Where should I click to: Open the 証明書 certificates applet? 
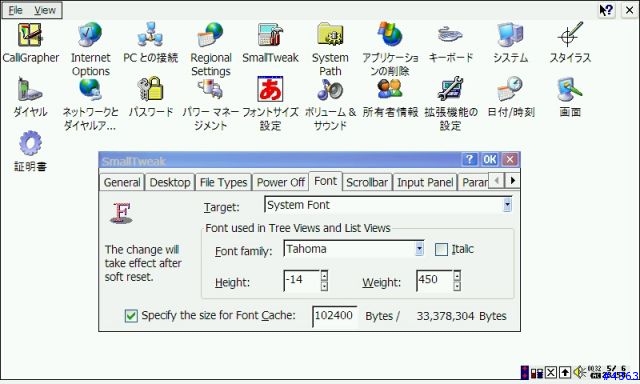click(30, 151)
